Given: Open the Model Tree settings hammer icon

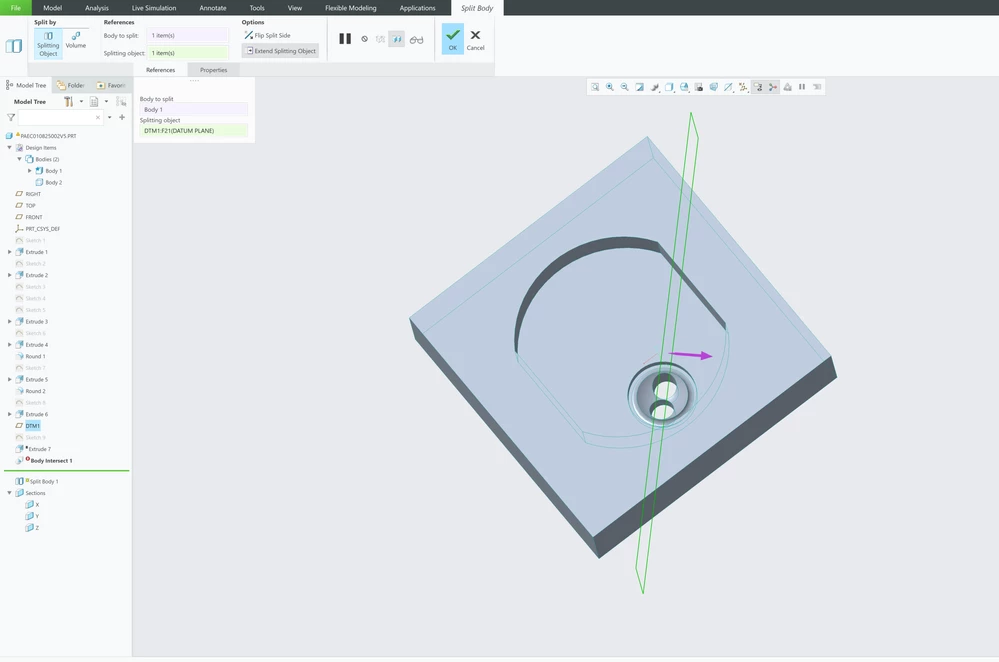Looking at the screenshot, I should click(68, 101).
